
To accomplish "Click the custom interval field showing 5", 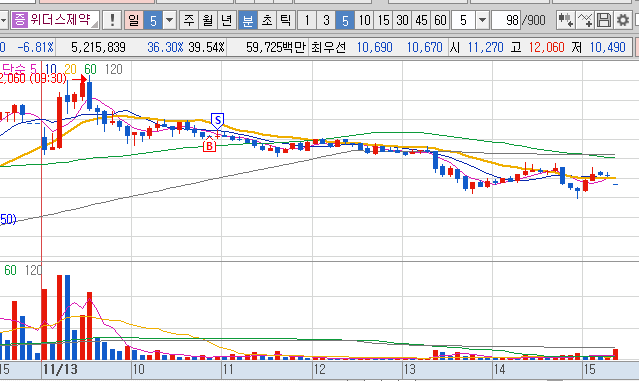I will click(x=464, y=20).
